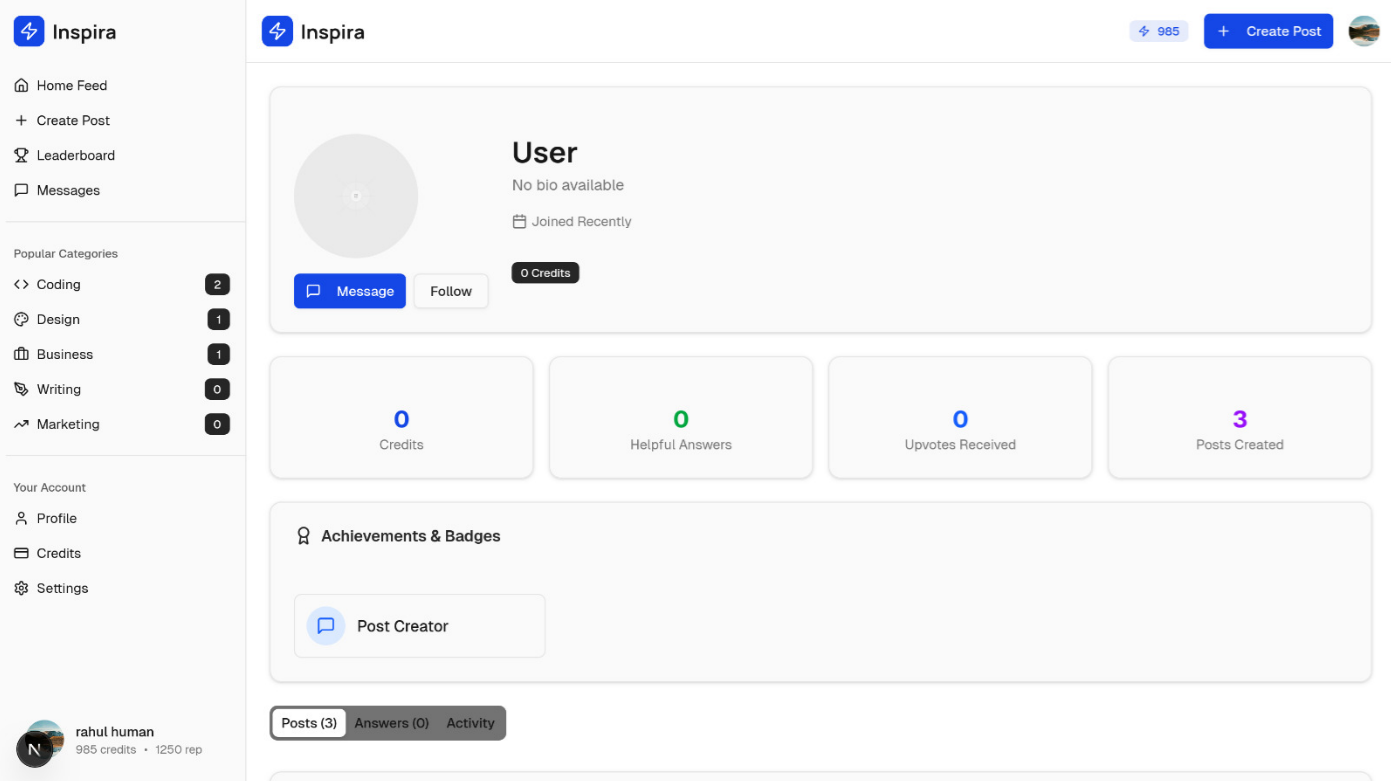
Task: Open Home Feed from sidebar
Action: pyautogui.click(x=71, y=86)
